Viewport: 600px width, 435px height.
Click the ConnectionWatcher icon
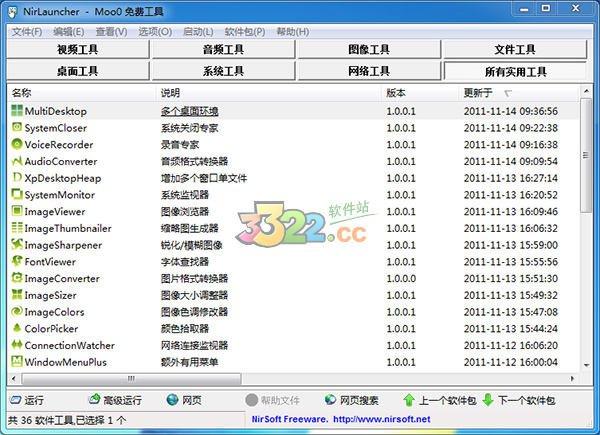pyautogui.click(x=17, y=345)
